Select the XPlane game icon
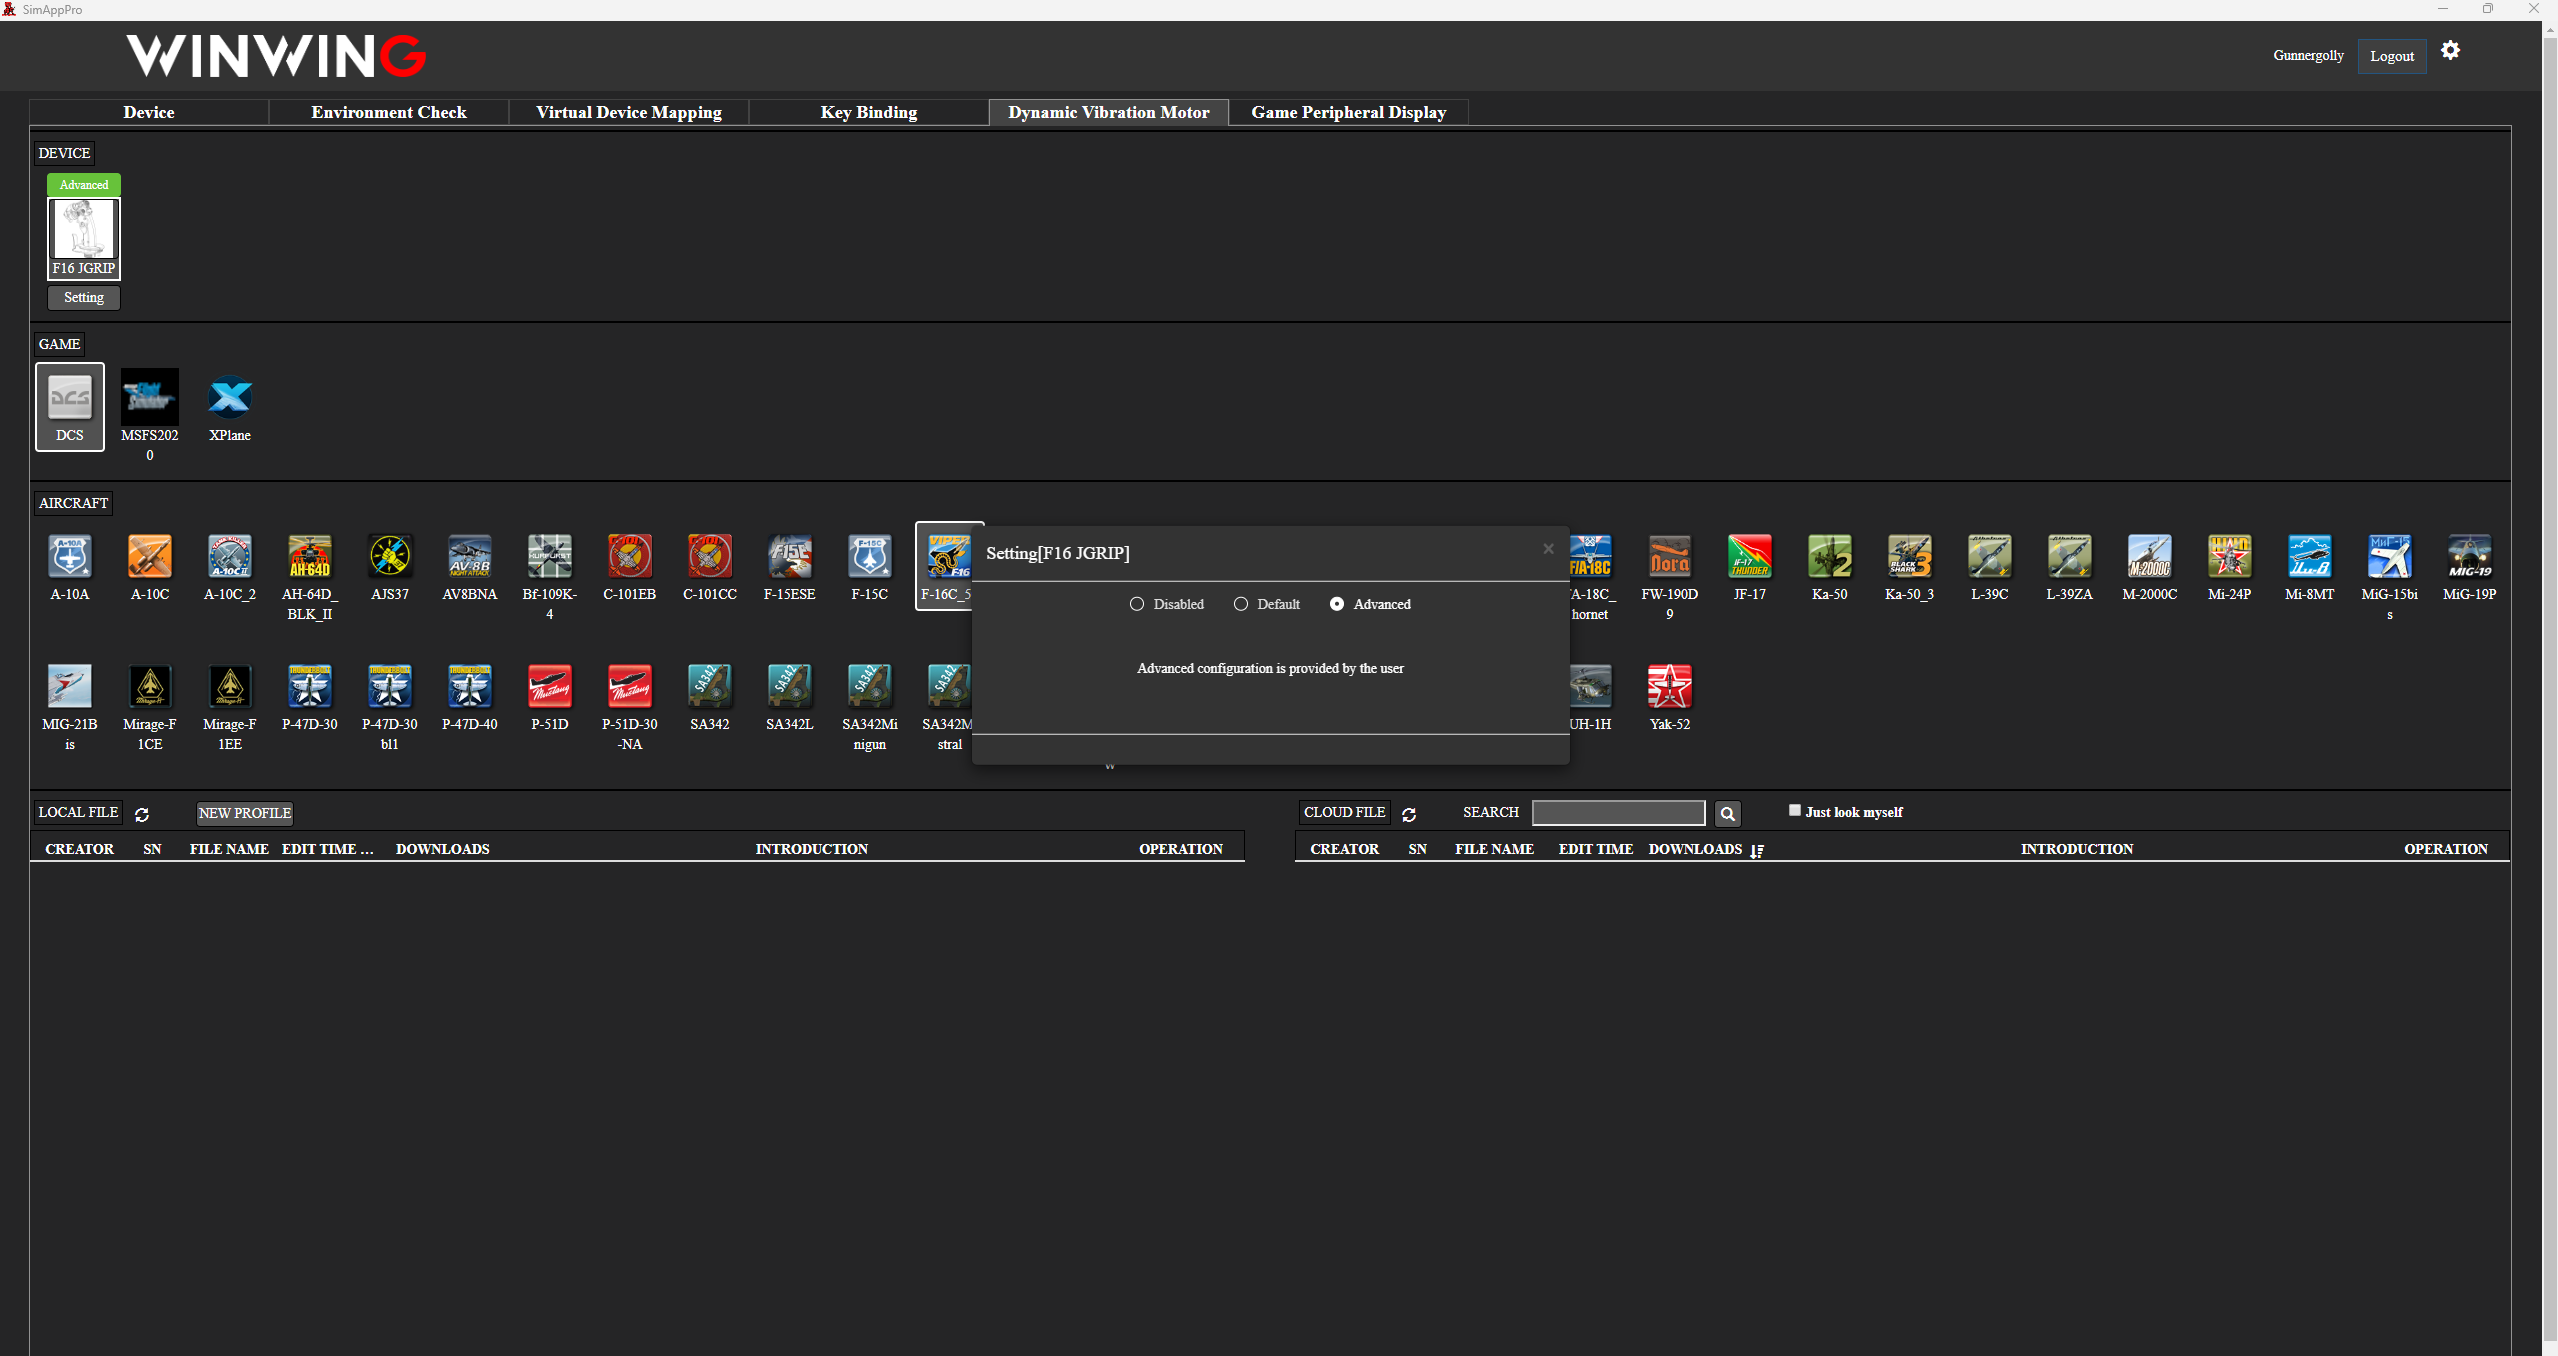Image resolution: width=2558 pixels, height=1356 pixels. click(230, 396)
